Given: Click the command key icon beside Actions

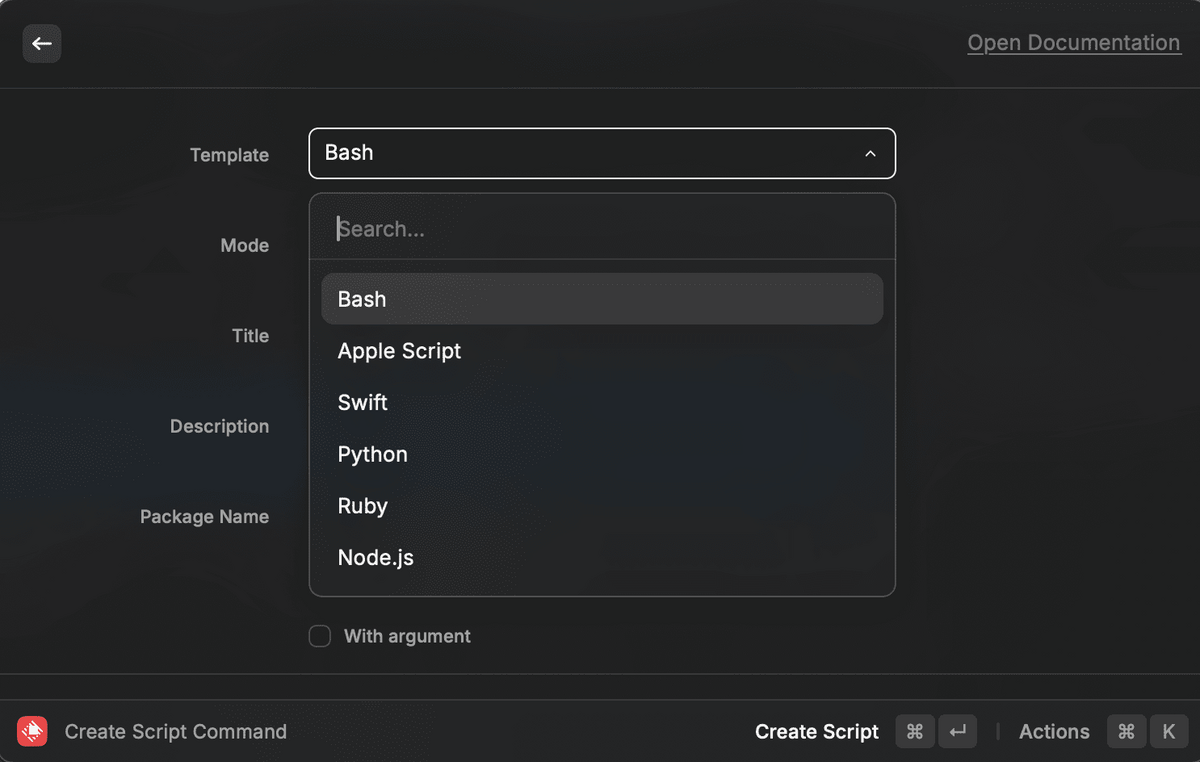Looking at the screenshot, I should pos(1125,731).
